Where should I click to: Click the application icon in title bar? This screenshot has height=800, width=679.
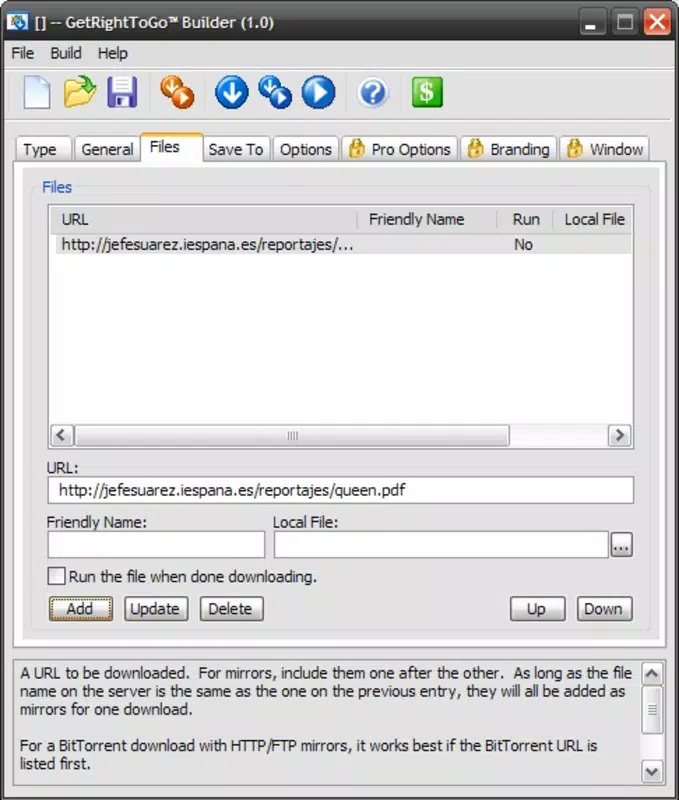(17, 22)
